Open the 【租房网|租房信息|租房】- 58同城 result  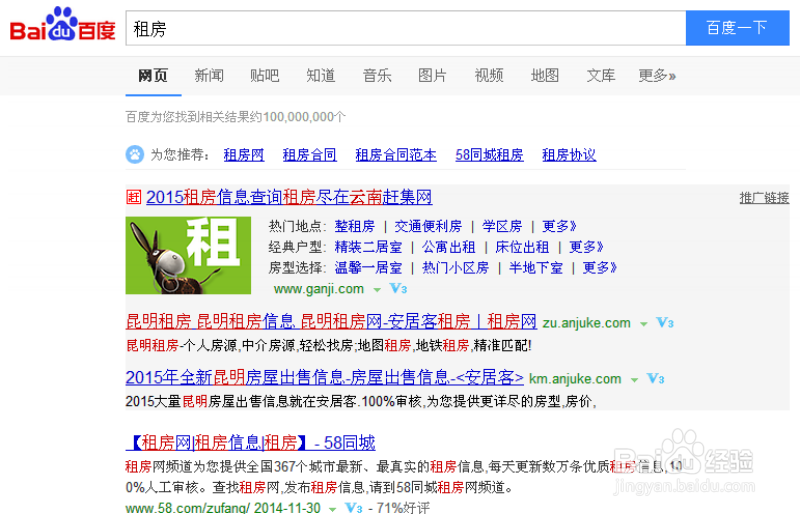coord(251,443)
